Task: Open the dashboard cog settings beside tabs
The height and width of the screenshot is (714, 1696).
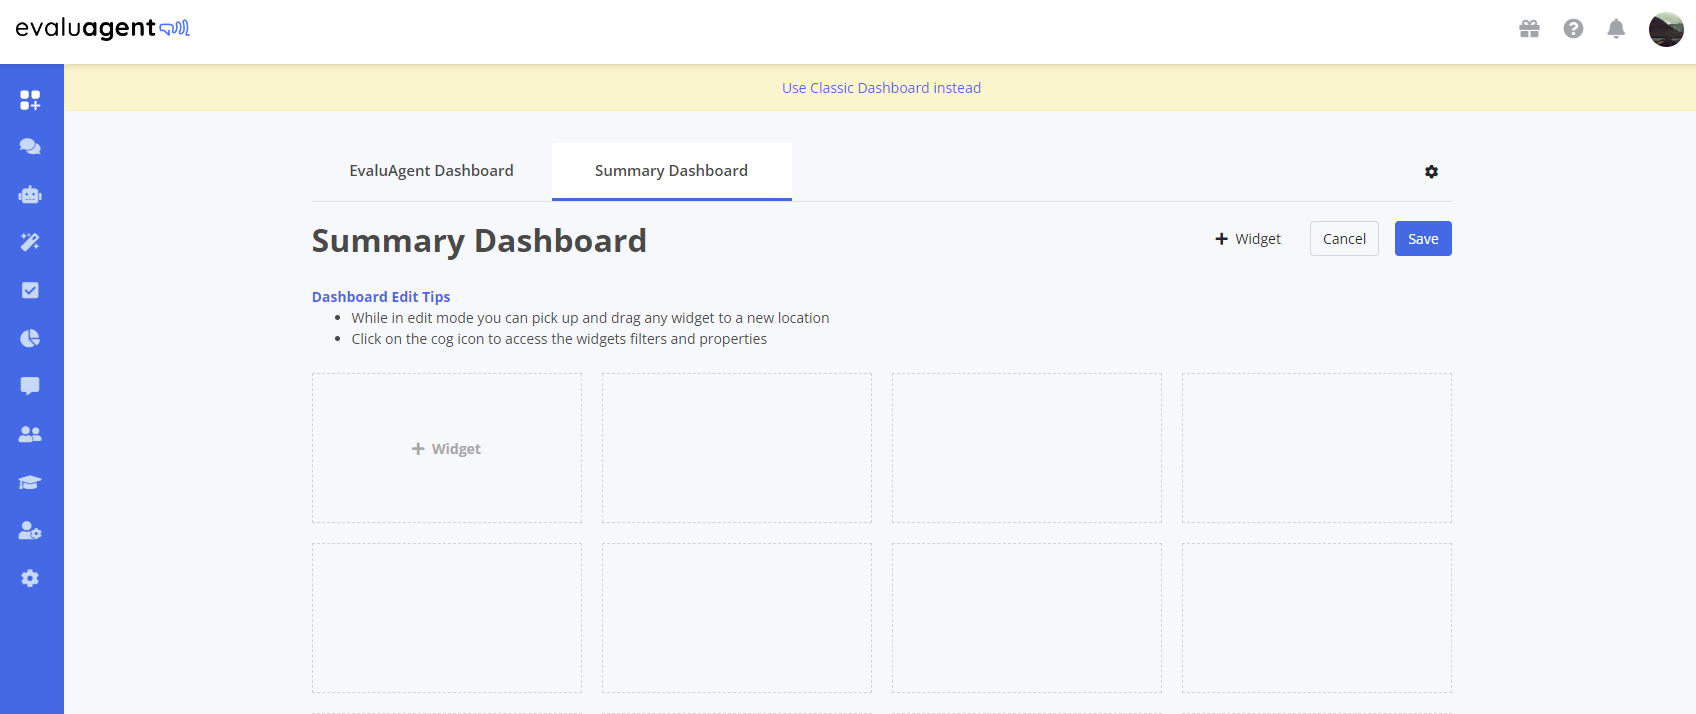Action: pyautogui.click(x=1431, y=172)
